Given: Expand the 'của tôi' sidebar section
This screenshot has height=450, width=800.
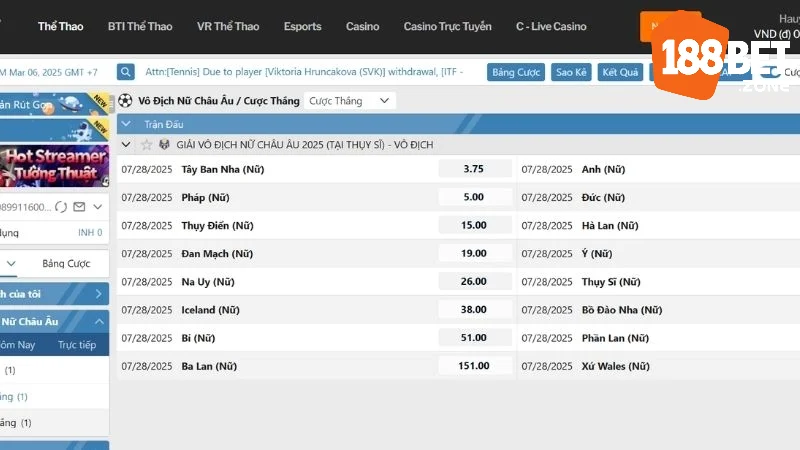Looking at the screenshot, I should click(98, 294).
